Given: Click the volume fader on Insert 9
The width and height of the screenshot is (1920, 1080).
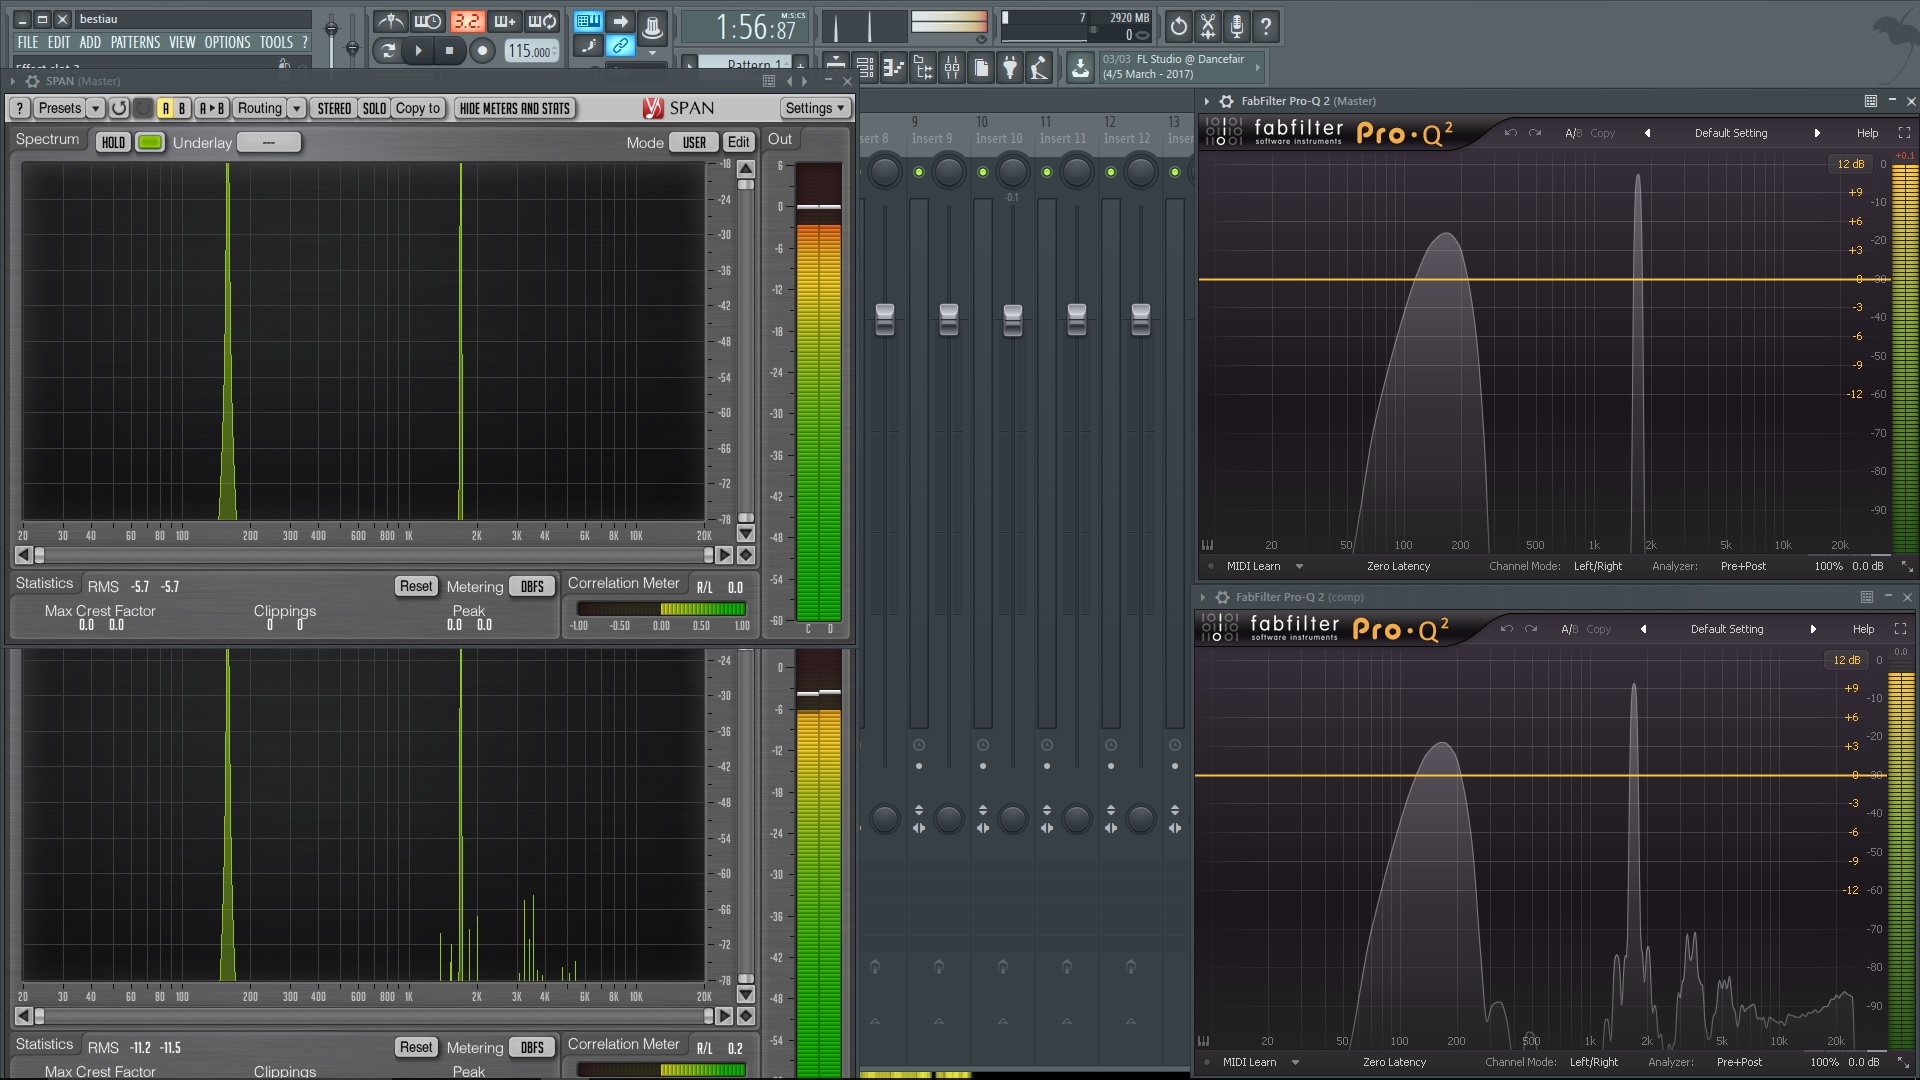Looking at the screenshot, I should [x=948, y=318].
